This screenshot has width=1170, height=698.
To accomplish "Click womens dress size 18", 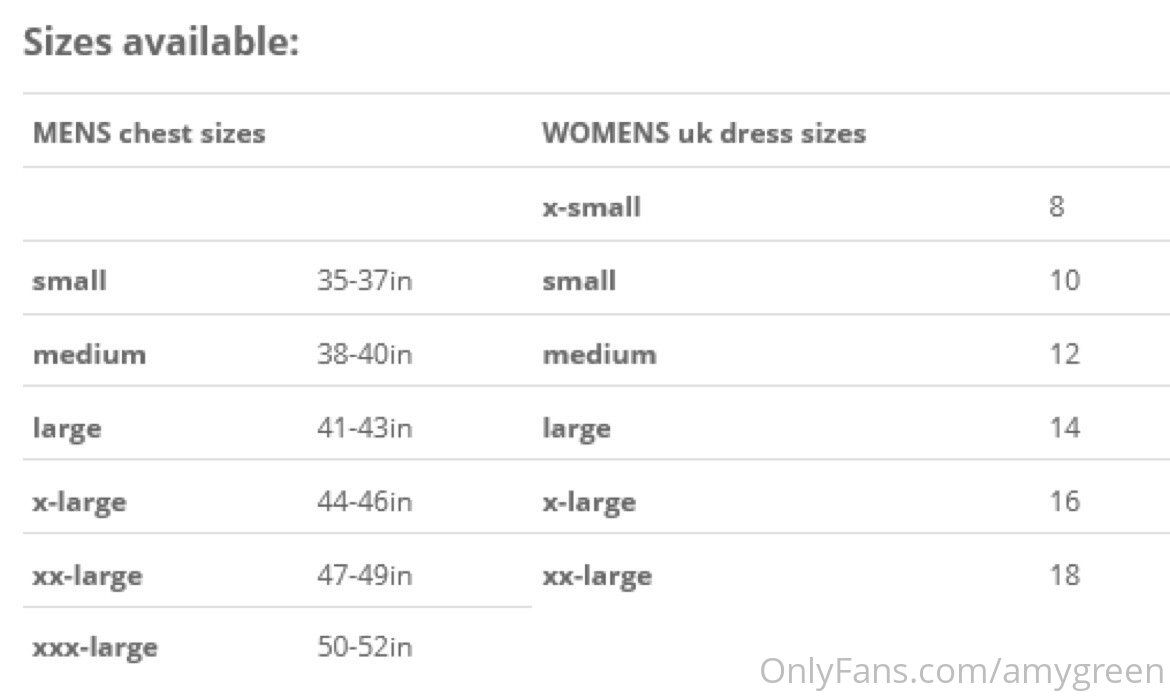I will click(x=1065, y=575).
